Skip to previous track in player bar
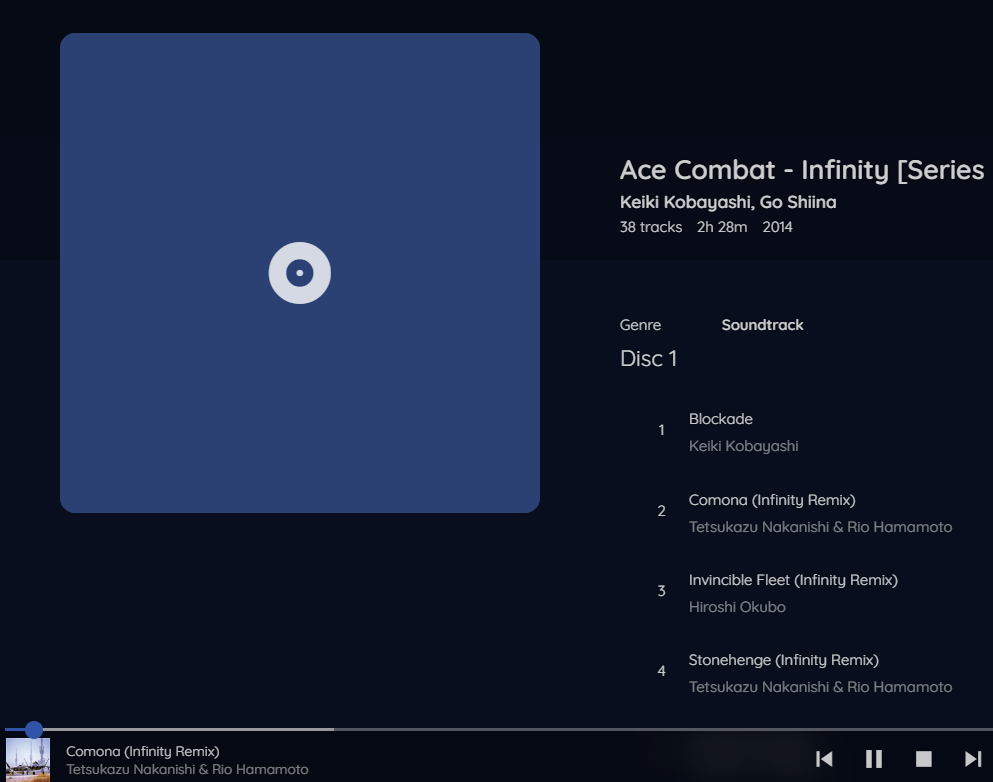Viewport: 993px width, 782px height. [824, 759]
